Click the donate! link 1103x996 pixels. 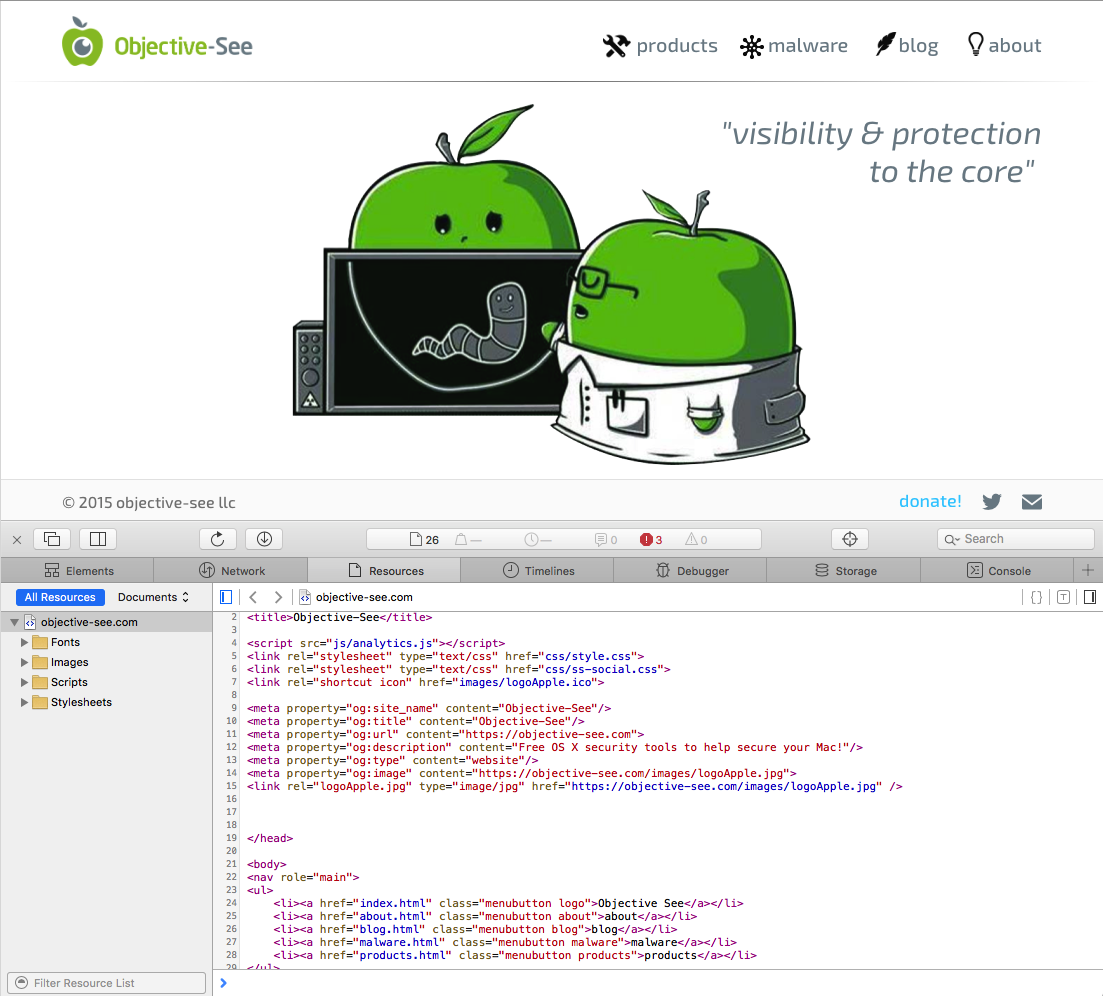(x=930, y=502)
